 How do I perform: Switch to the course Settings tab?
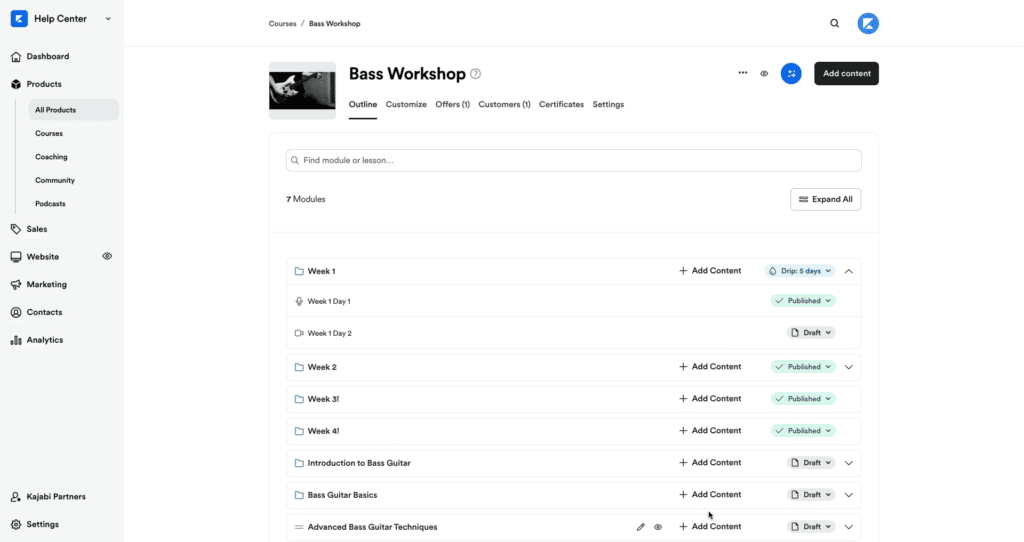608,104
